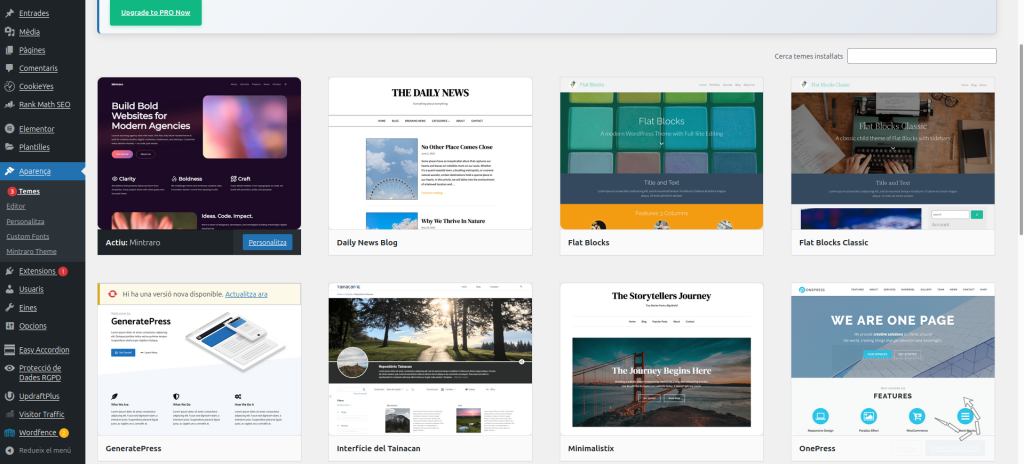Click the Actualitza ara link for GeneratePress
1024x464 pixels.
pos(246,294)
